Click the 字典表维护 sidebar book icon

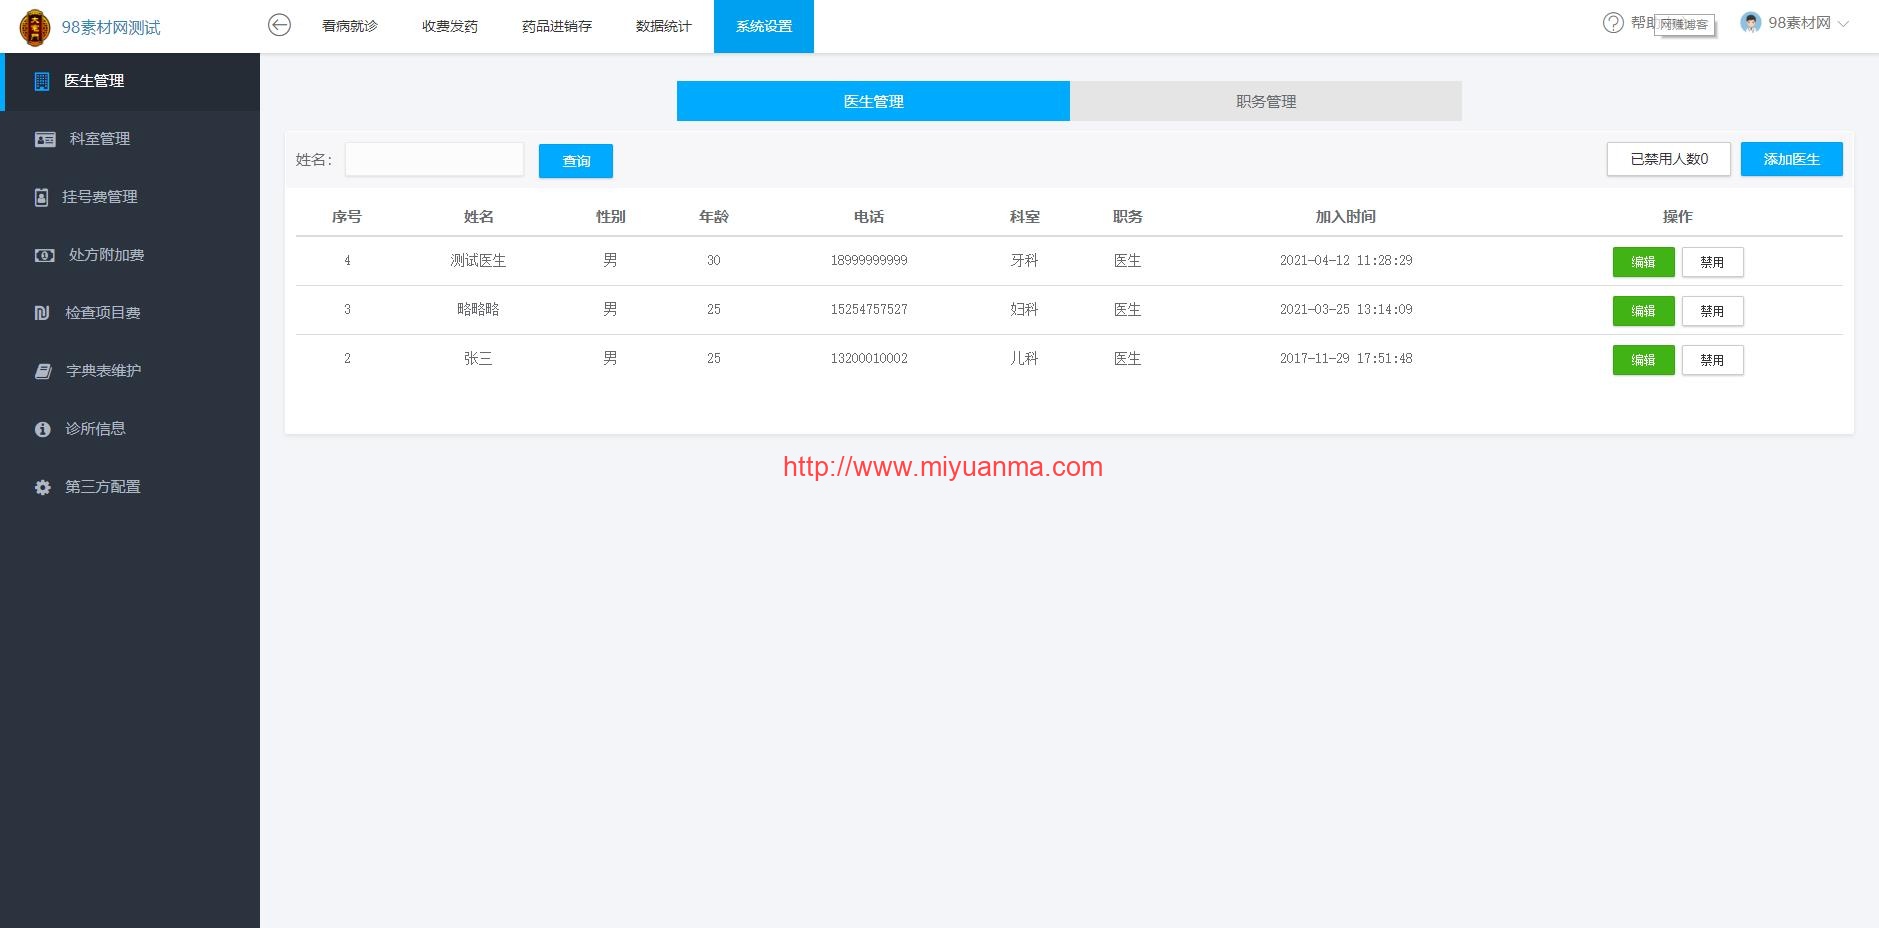pyautogui.click(x=43, y=371)
